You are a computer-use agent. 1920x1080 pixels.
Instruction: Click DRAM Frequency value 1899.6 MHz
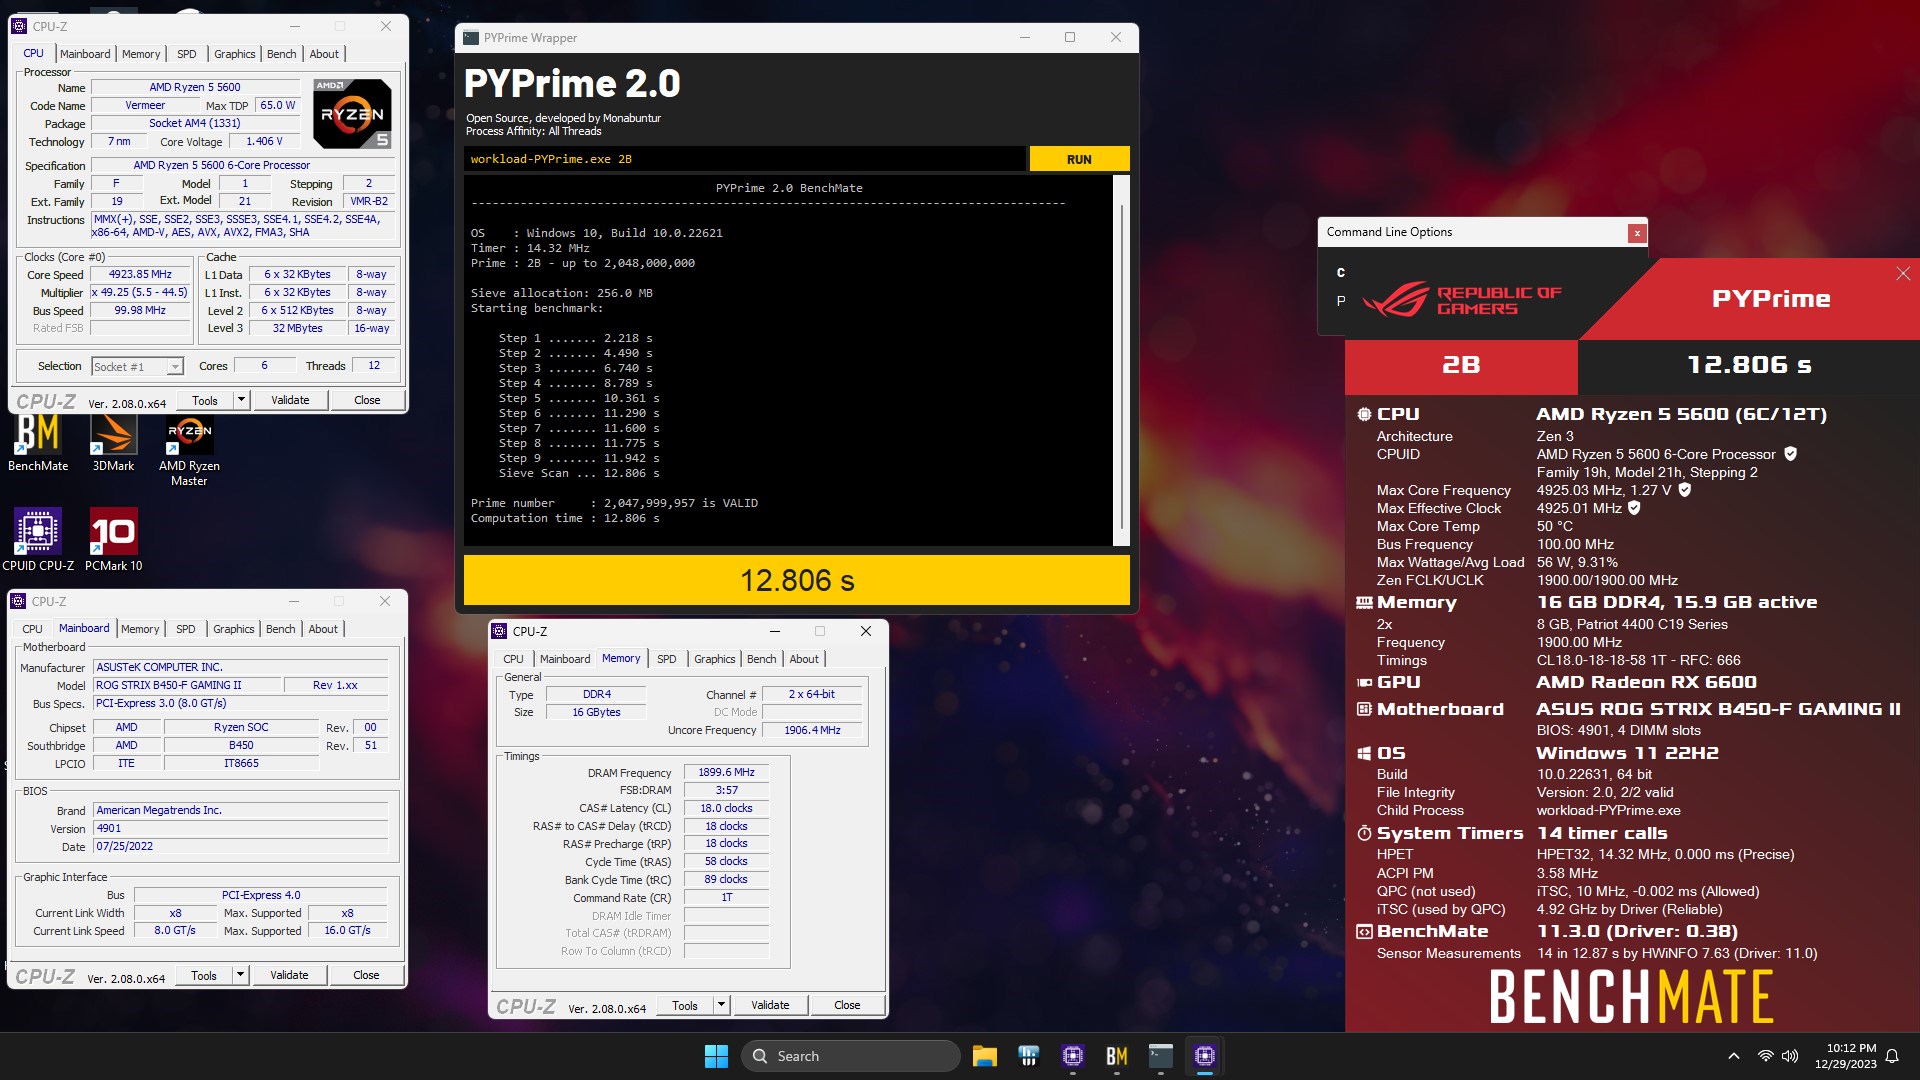point(726,772)
